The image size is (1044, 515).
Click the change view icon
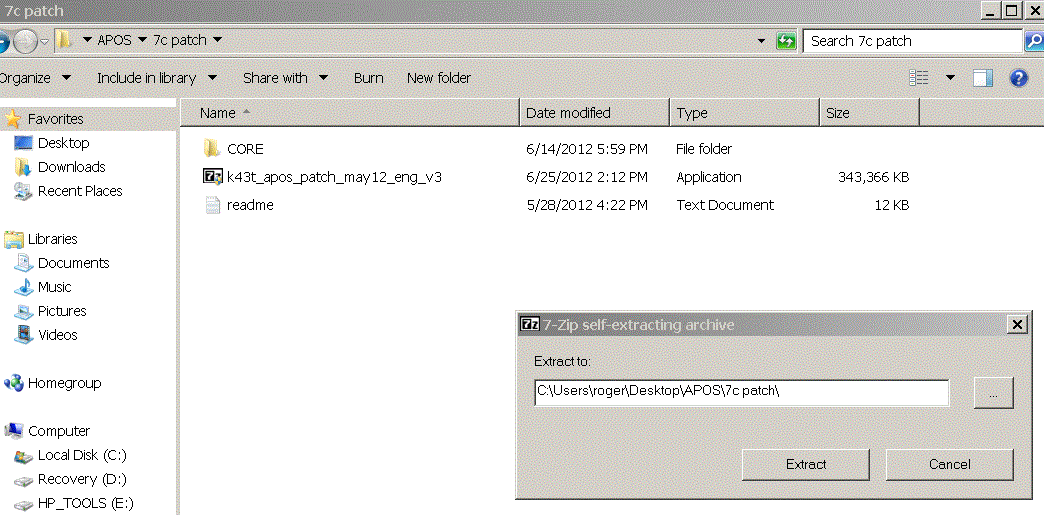(919, 78)
